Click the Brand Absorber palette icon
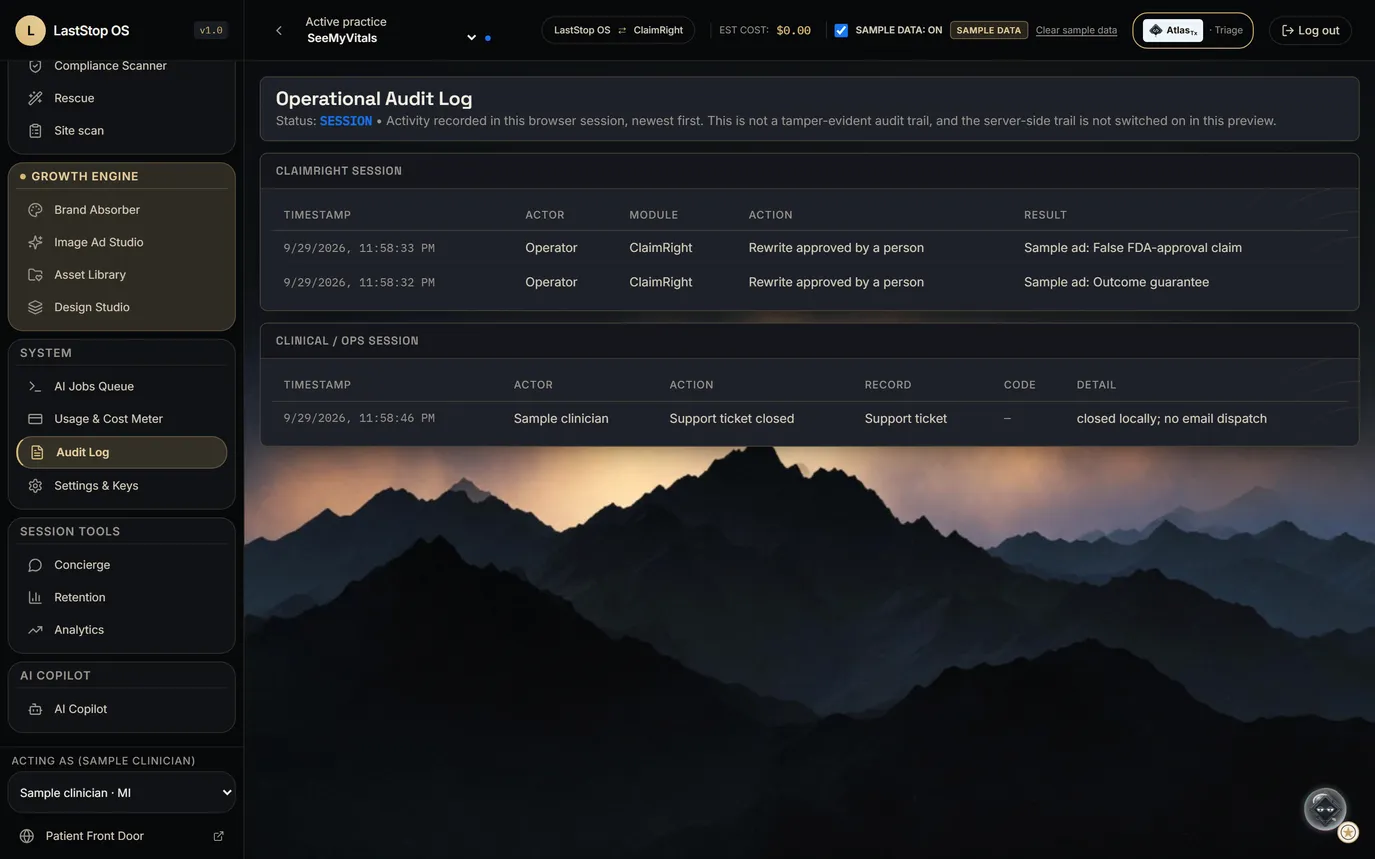This screenshot has width=1375, height=859. point(35,210)
